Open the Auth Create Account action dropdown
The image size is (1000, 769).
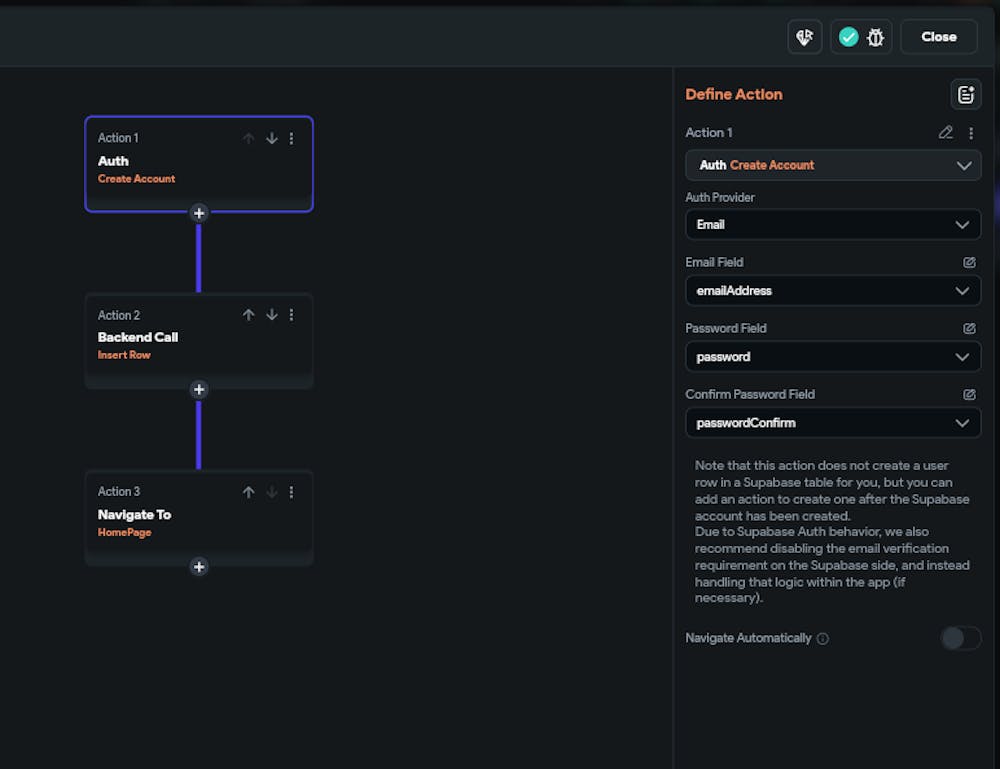833,165
